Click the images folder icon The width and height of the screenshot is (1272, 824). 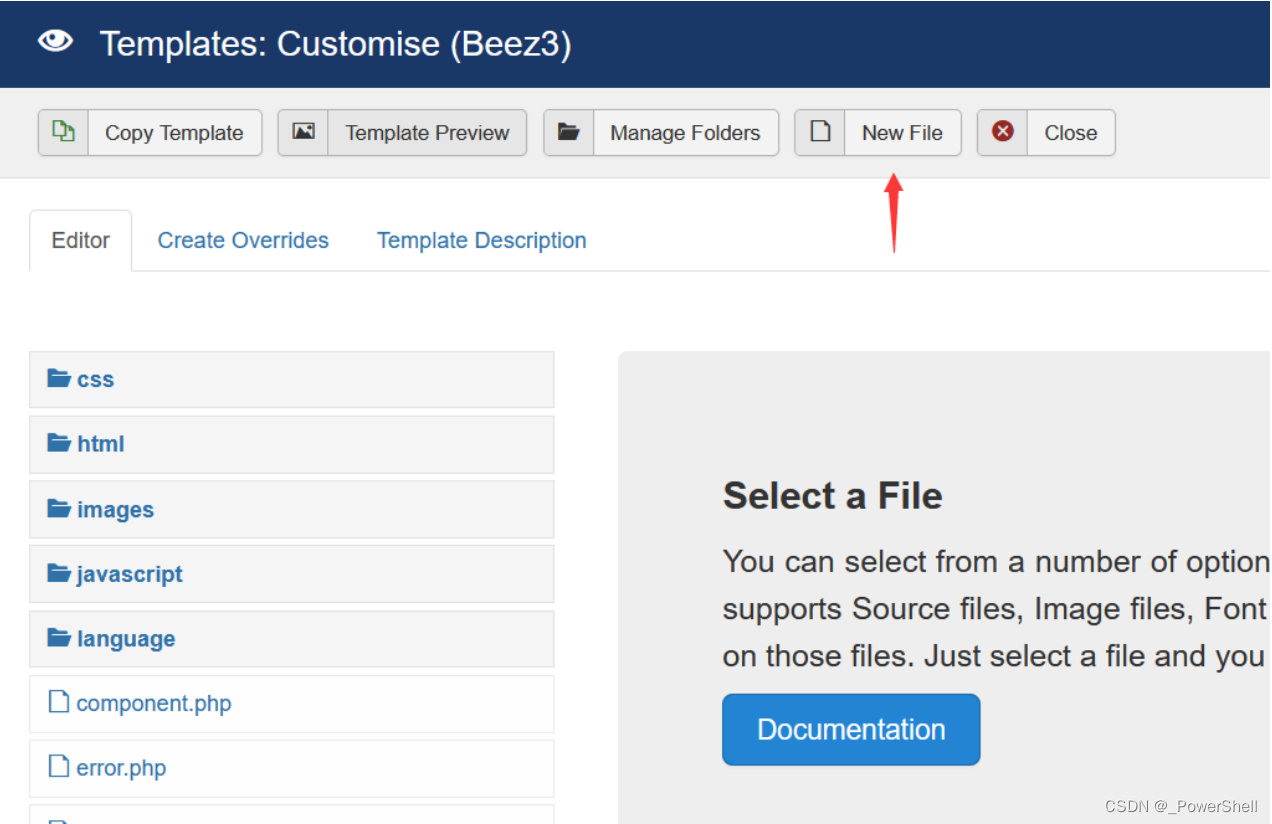pyautogui.click(x=59, y=508)
